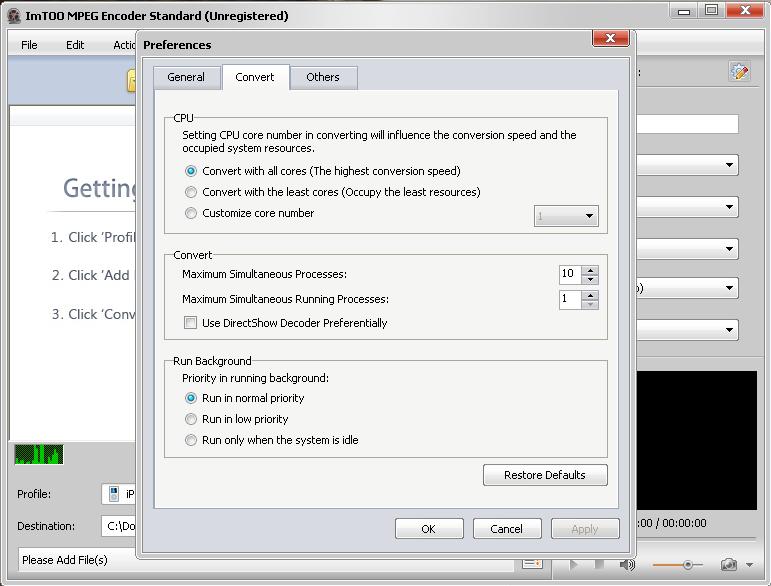Click the Stop button in the preview panel

point(598,564)
